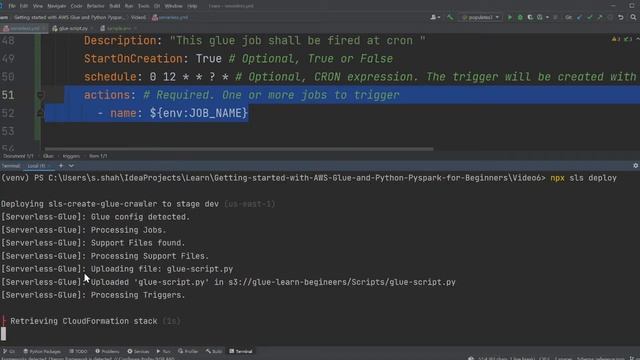Open the Window menu
Image resolution: width=640 pixels, height=360 pixels.
[173, 6]
